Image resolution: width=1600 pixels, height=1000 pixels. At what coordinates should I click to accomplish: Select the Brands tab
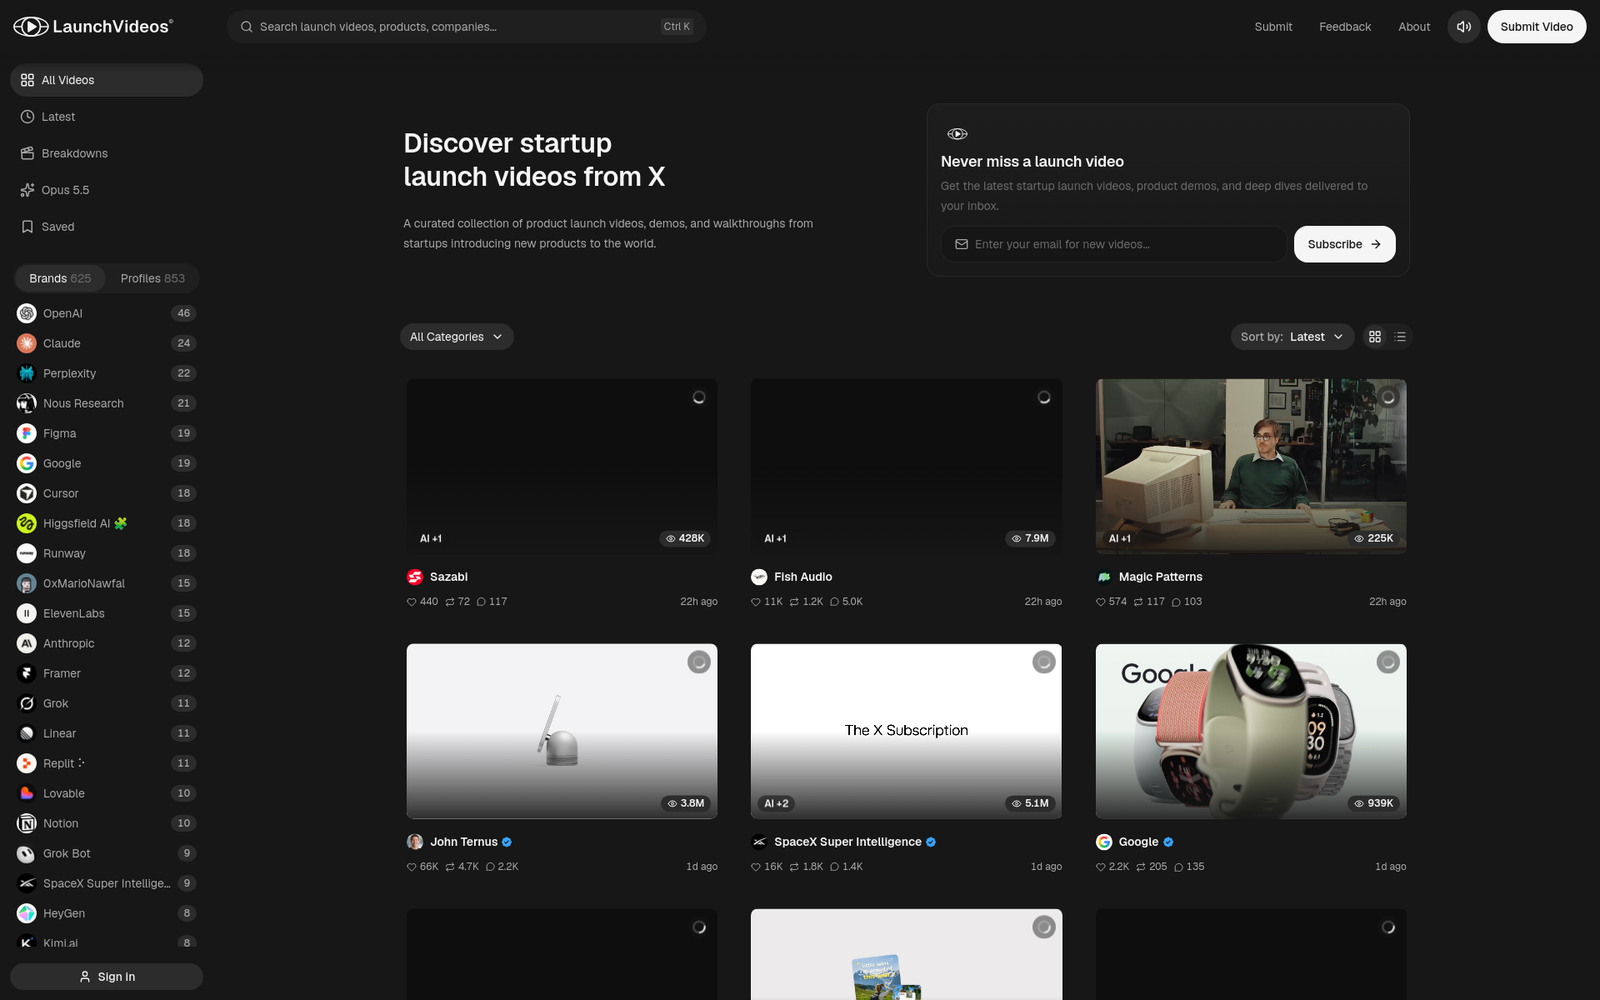[x=60, y=278]
